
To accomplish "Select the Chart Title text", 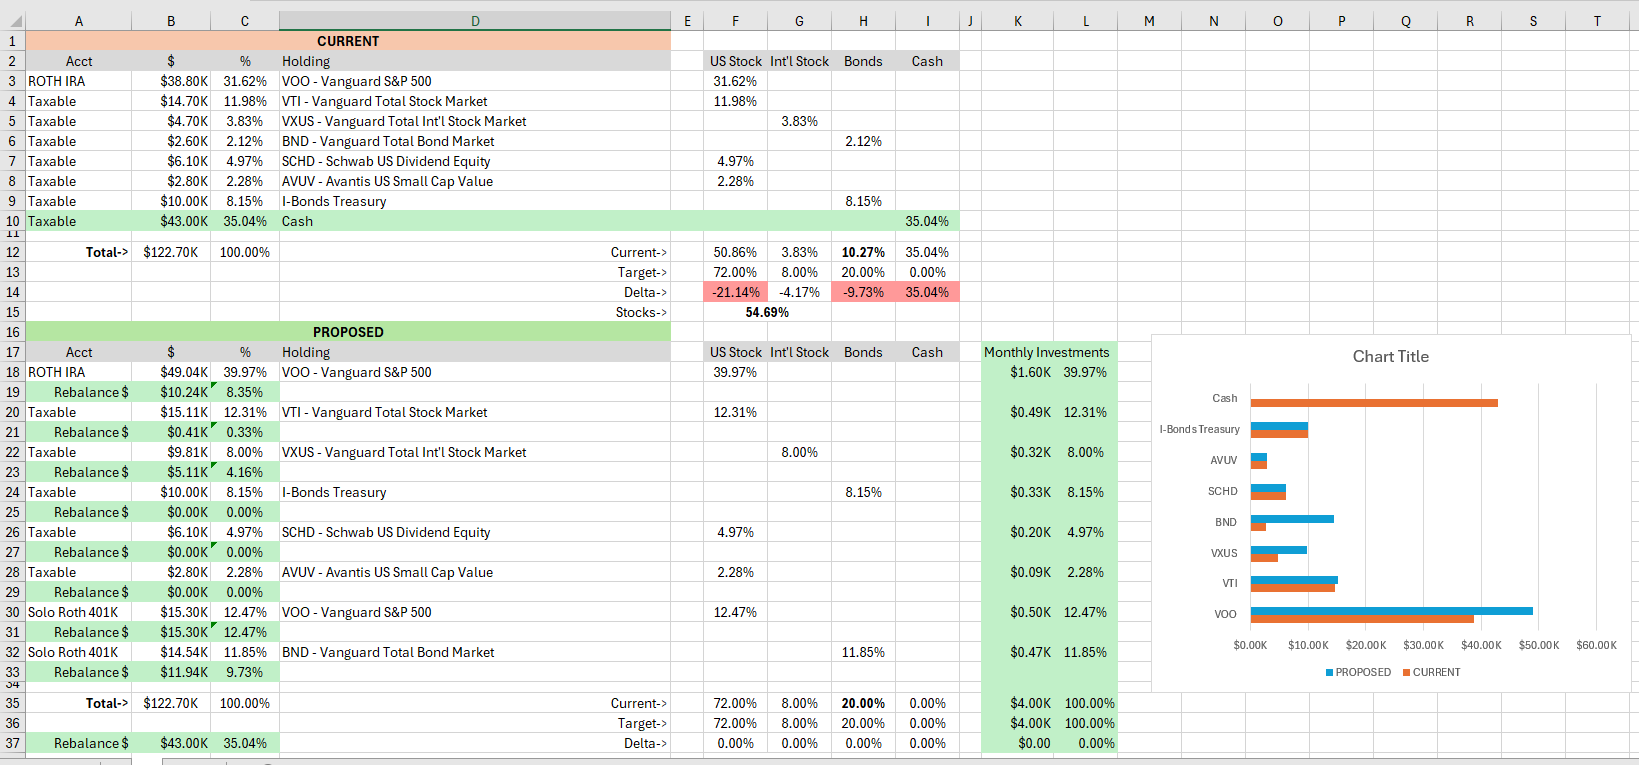I will [1390, 357].
